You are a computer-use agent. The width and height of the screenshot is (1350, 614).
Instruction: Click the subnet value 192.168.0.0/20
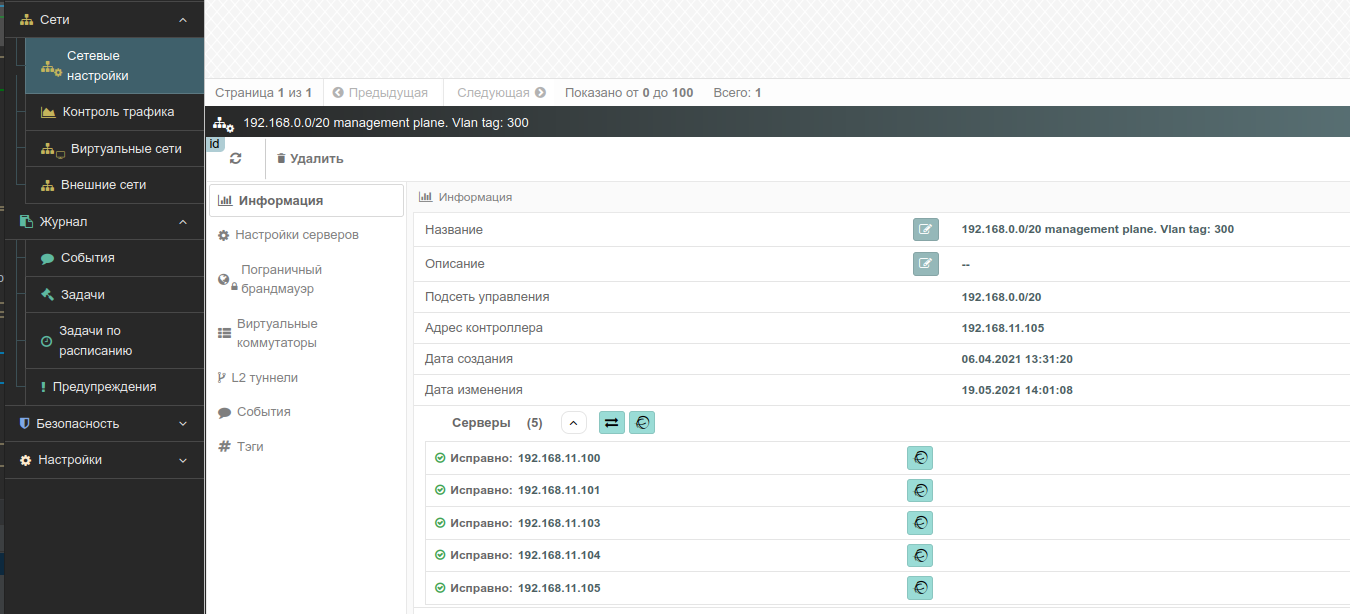pyautogui.click(x=1001, y=297)
